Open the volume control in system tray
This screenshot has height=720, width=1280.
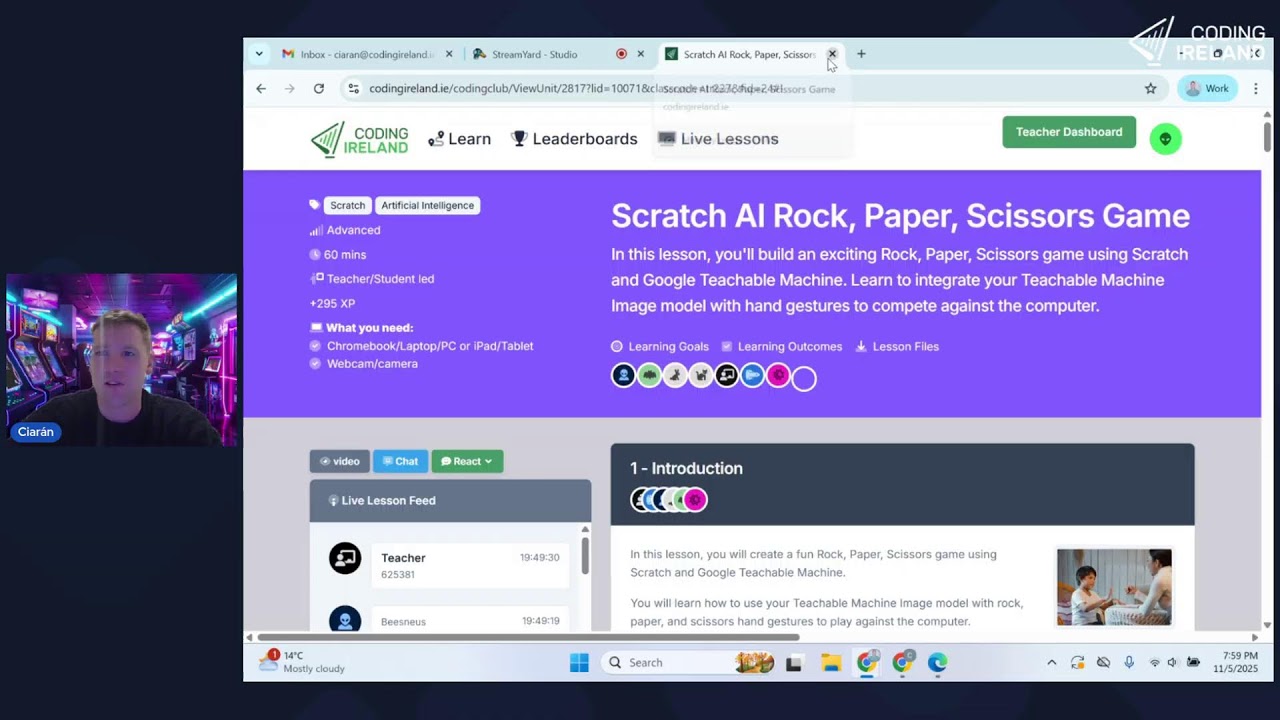coord(1172,662)
